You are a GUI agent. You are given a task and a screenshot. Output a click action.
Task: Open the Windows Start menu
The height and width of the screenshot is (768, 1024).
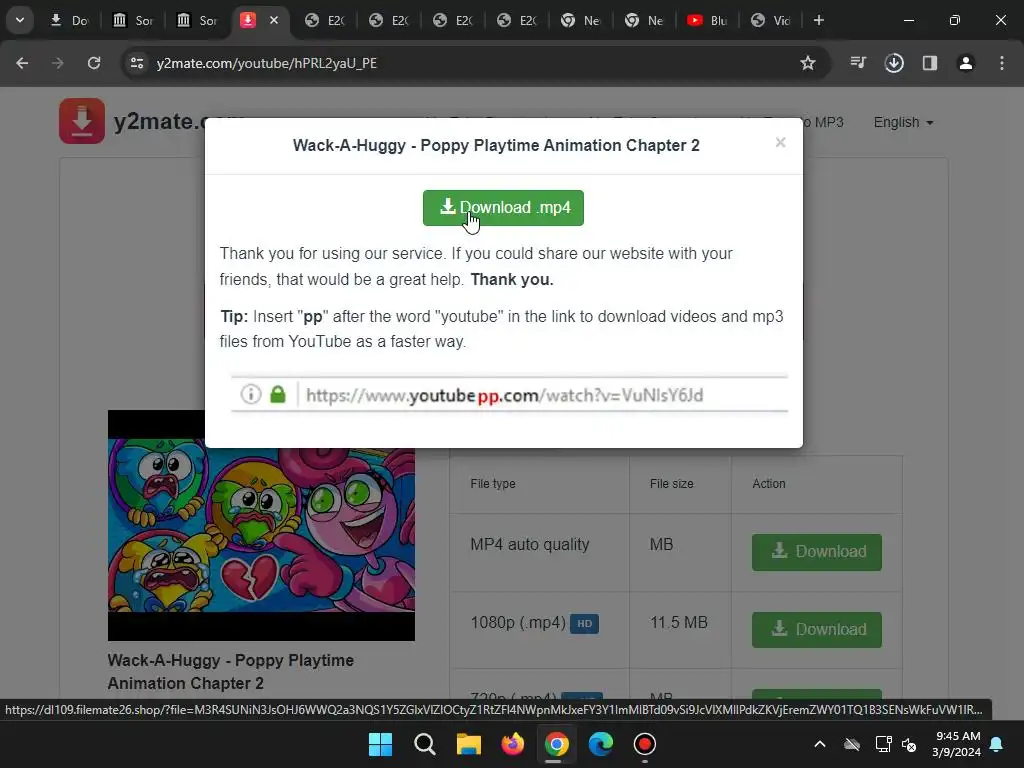pos(380,744)
